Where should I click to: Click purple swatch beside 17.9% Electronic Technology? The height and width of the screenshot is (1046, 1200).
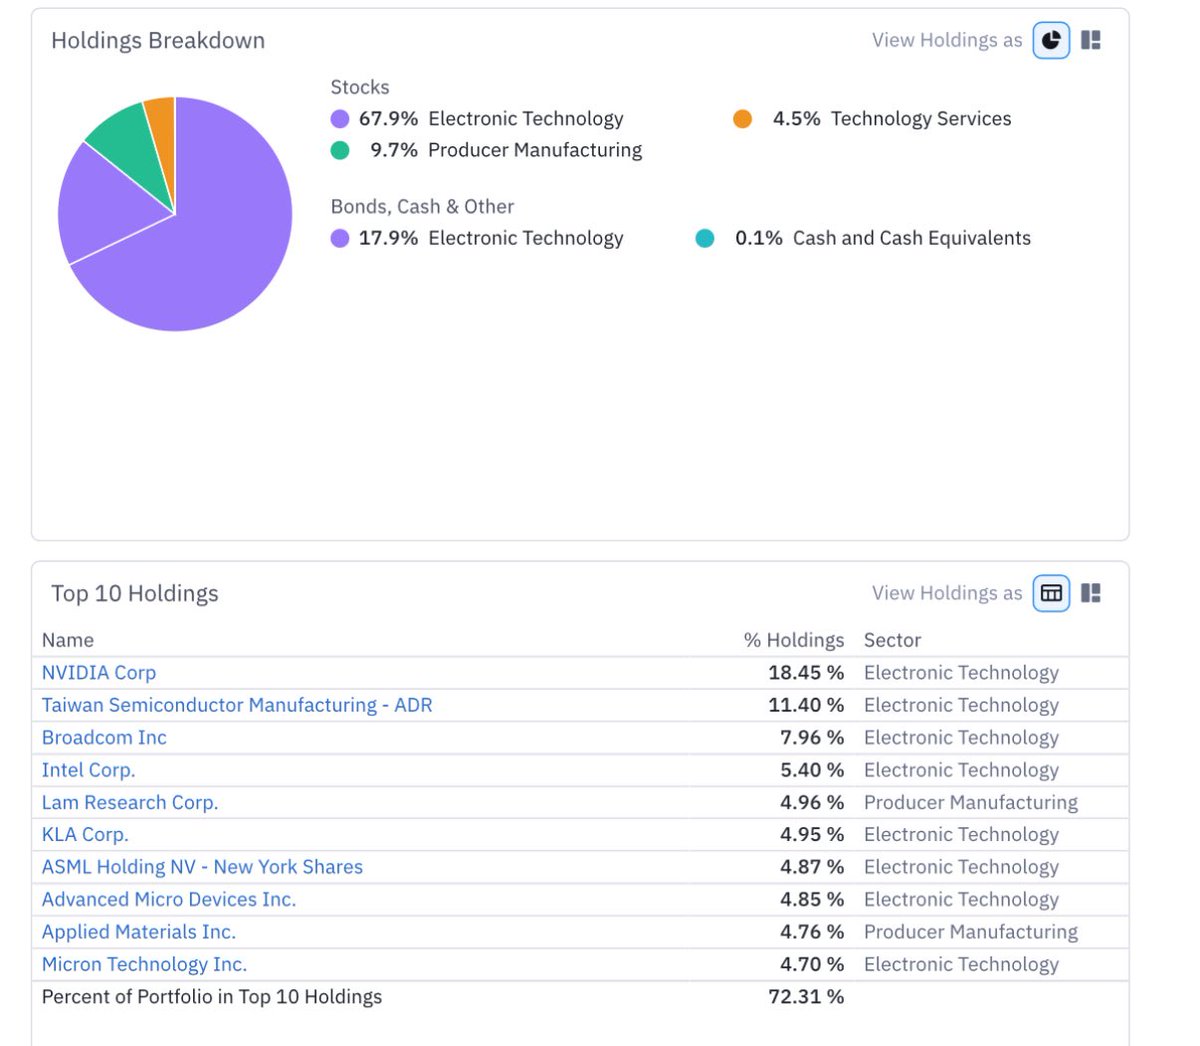340,238
